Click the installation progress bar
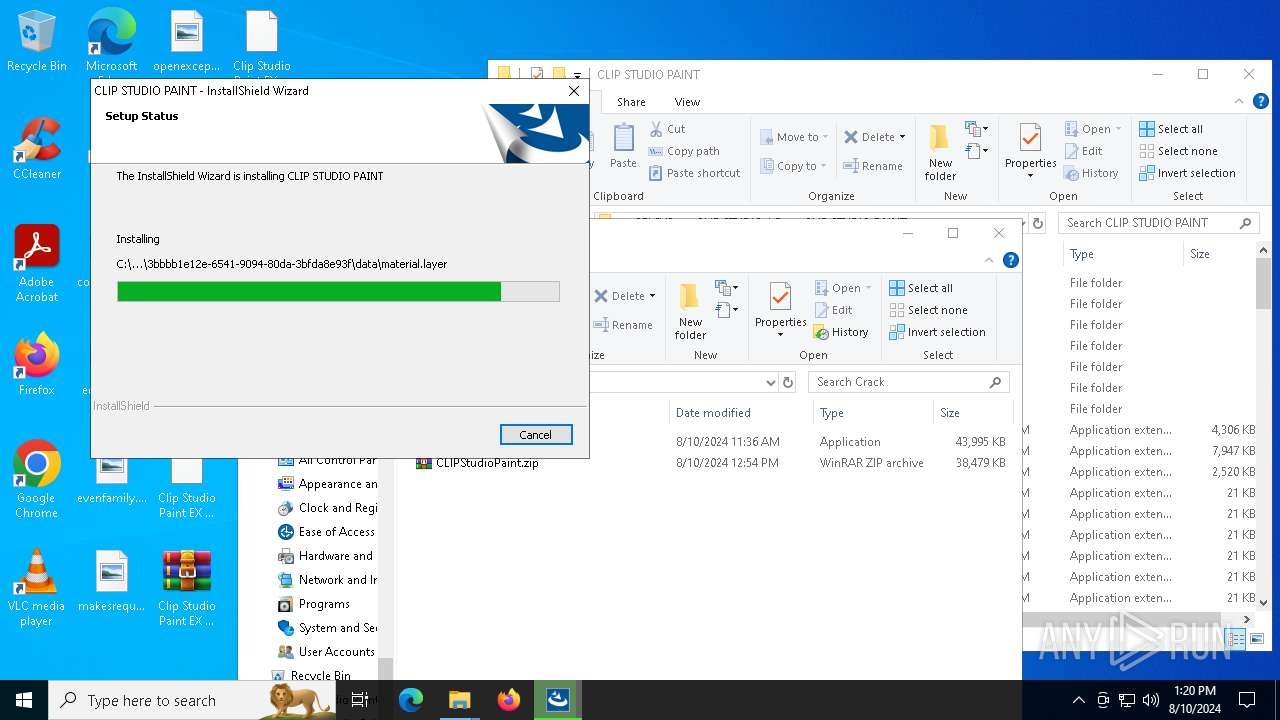The width and height of the screenshot is (1280, 720). 338,291
